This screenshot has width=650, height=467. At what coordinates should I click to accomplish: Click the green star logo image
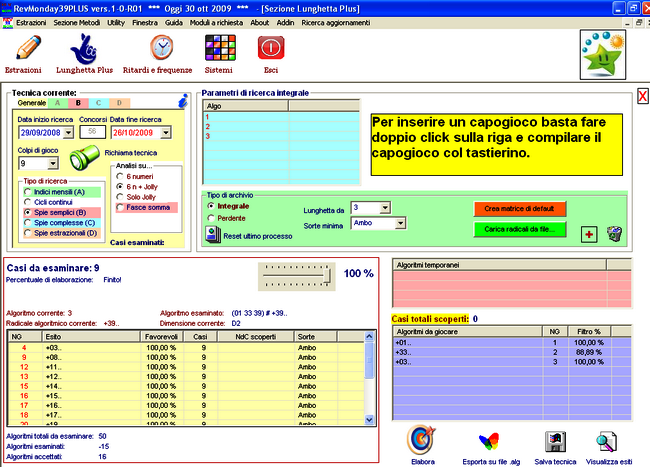[x=602, y=54]
